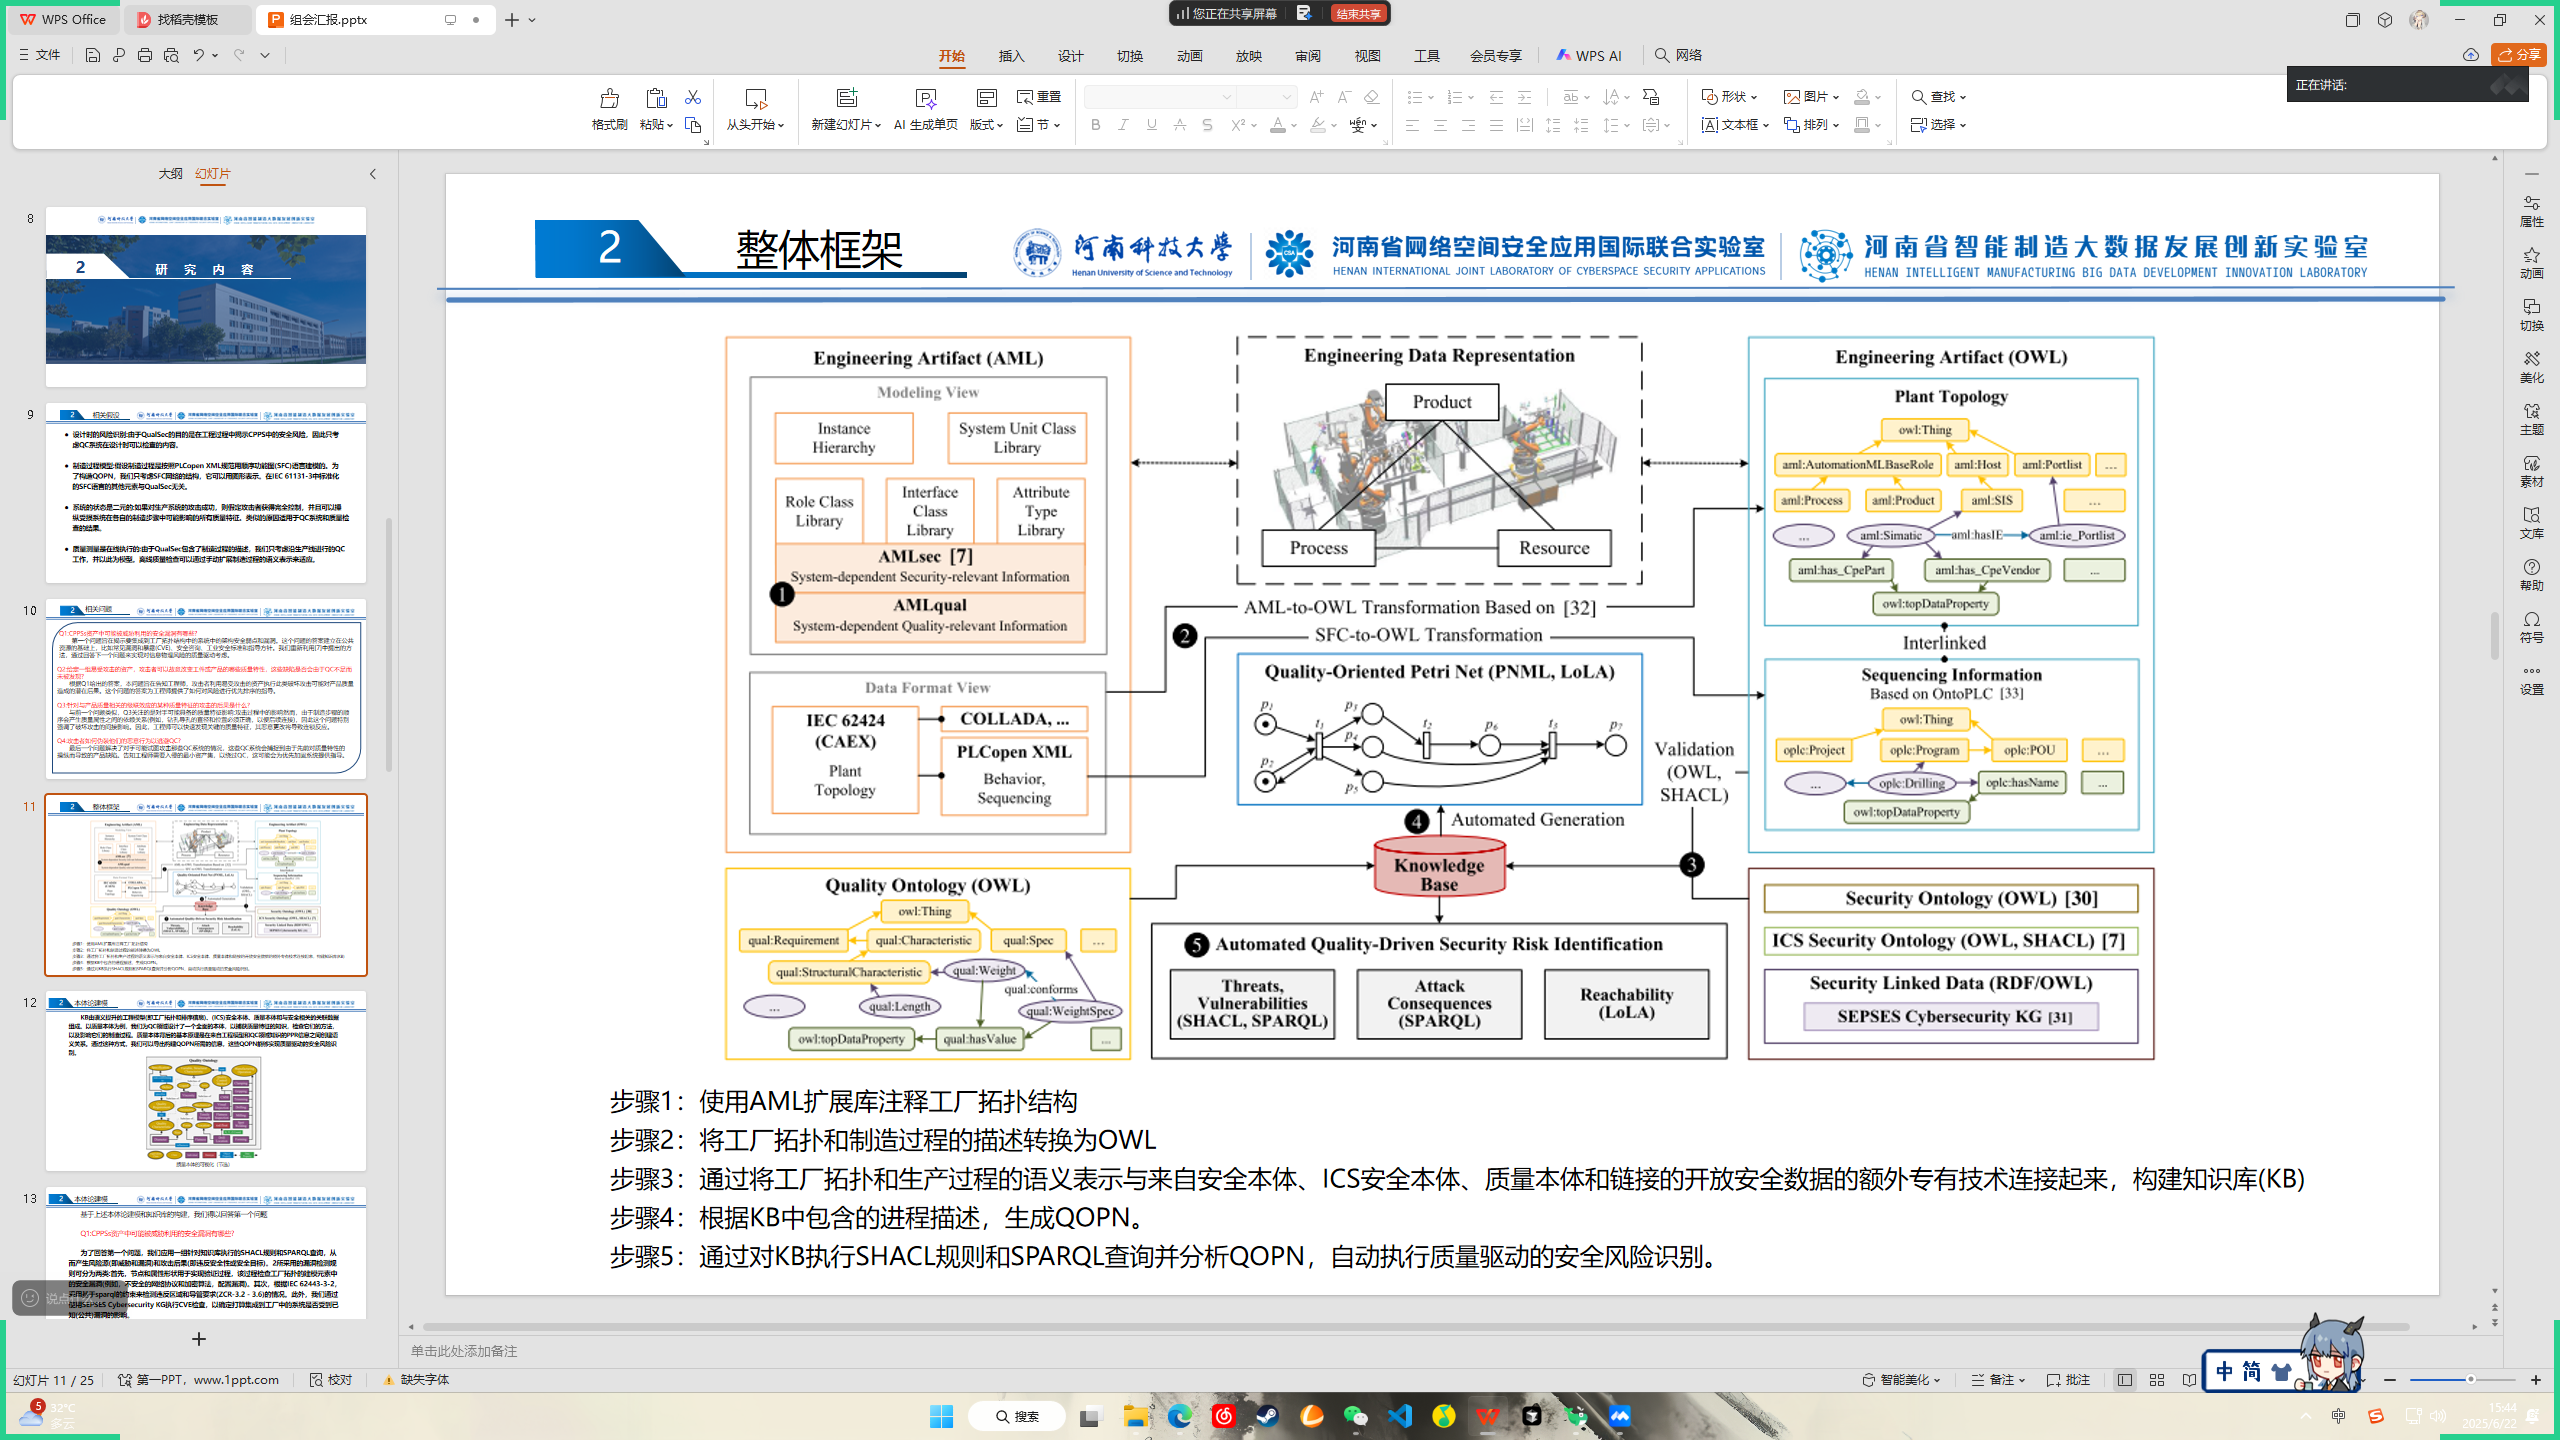The width and height of the screenshot is (2560, 1440).
Task: Open 设置 settings in right sidebar
Action: tap(2531, 679)
